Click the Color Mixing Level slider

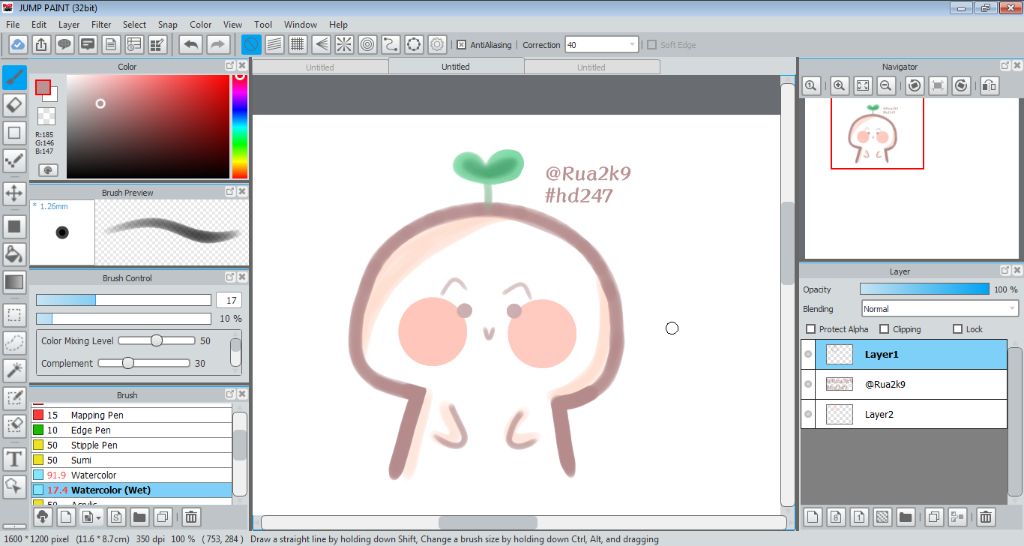[156, 340]
